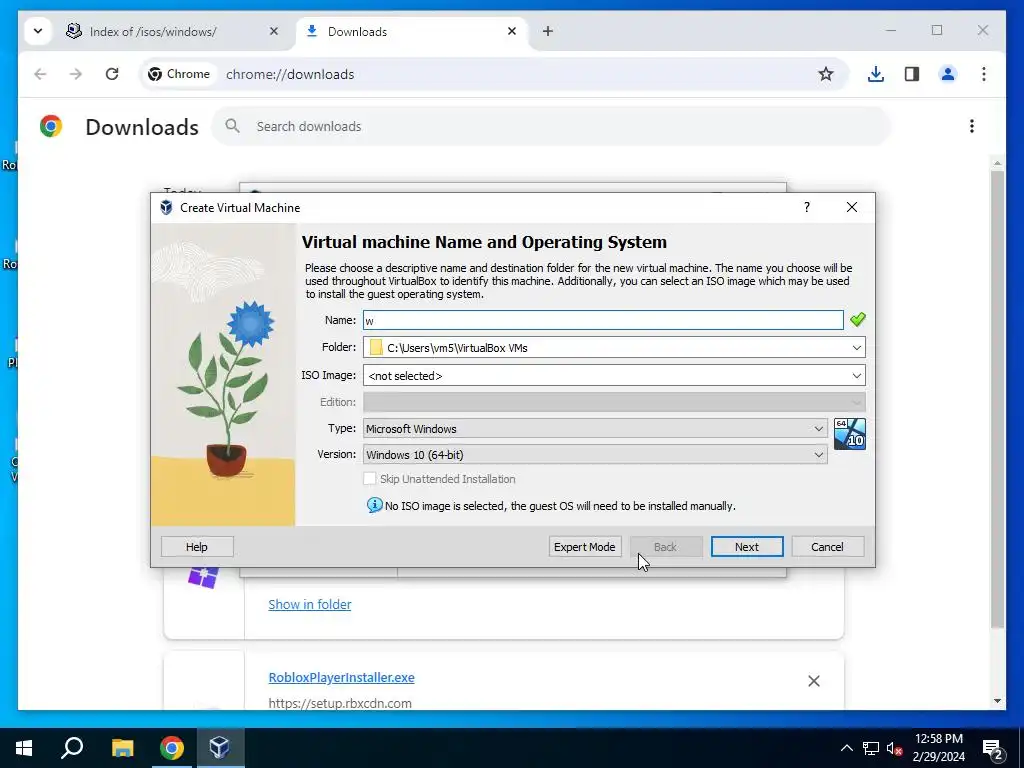
Task: Remove RobloxPlayerInstaller.exe from downloads list
Action: pyautogui.click(x=814, y=681)
